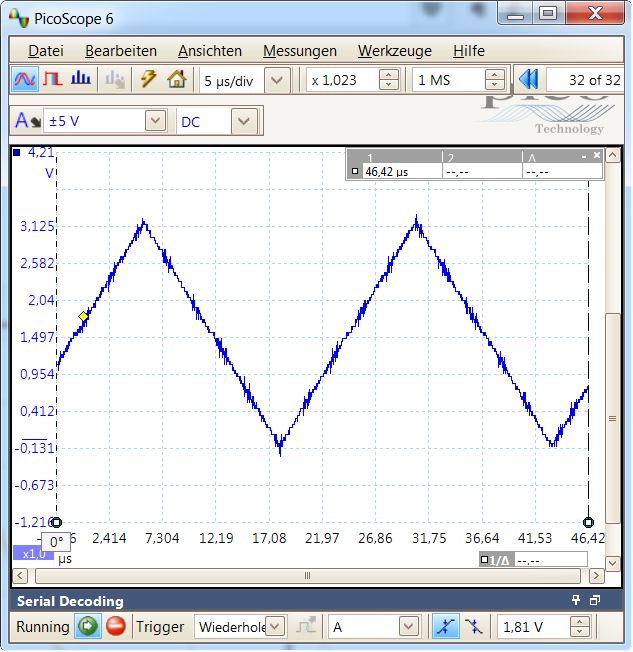Switch to Scope mode icon
633x652 pixels.
[26, 79]
